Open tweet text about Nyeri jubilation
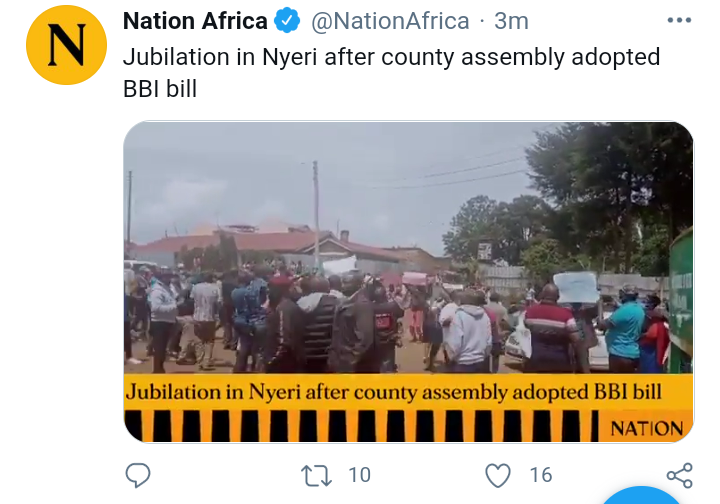 point(391,73)
